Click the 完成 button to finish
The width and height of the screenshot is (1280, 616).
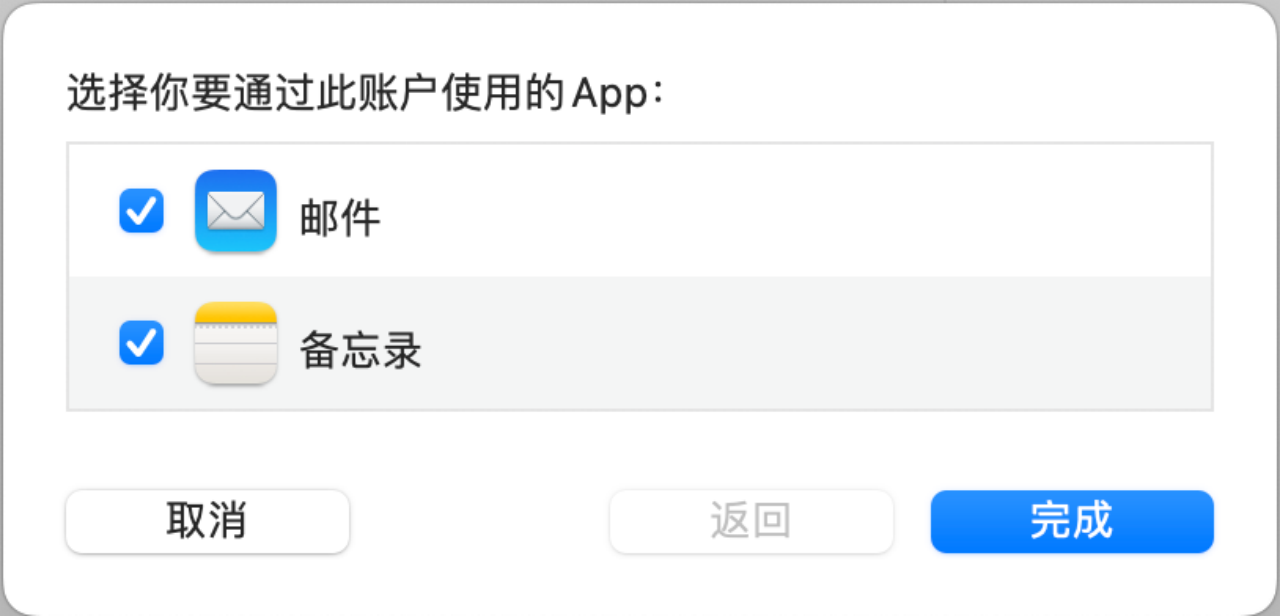point(1072,521)
